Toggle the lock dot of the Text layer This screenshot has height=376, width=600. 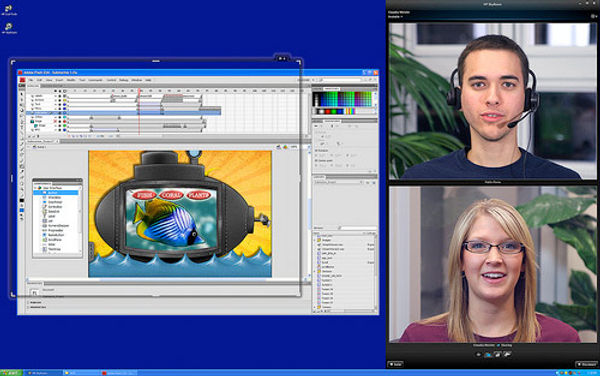pyautogui.click(x=60, y=104)
